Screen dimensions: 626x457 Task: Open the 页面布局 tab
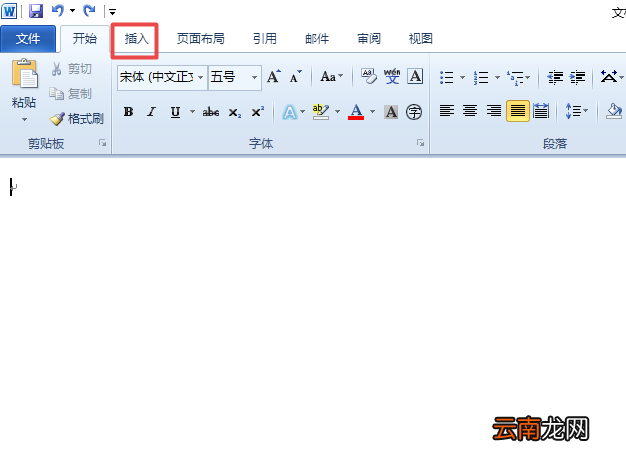[x=200, y=39]
